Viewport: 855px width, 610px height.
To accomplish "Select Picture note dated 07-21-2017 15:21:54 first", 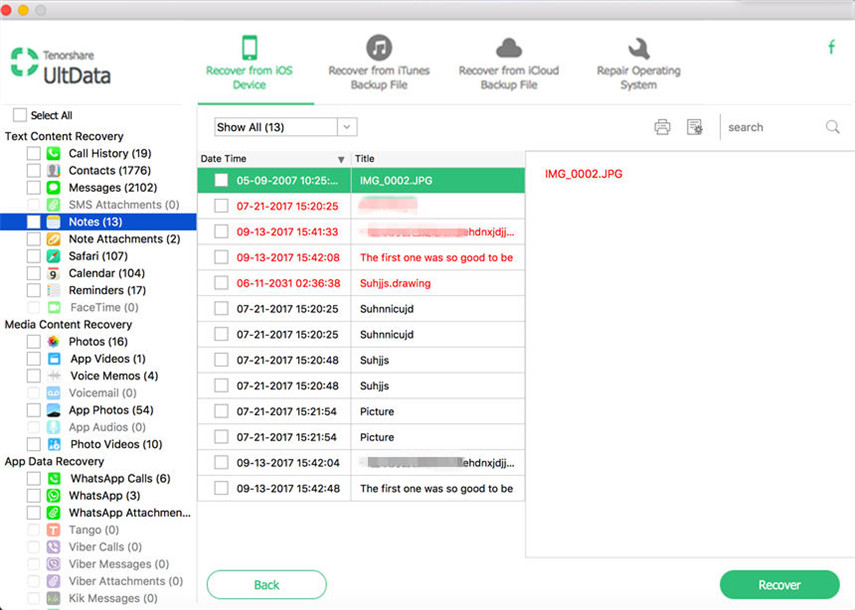I will (x=361, y=412).
